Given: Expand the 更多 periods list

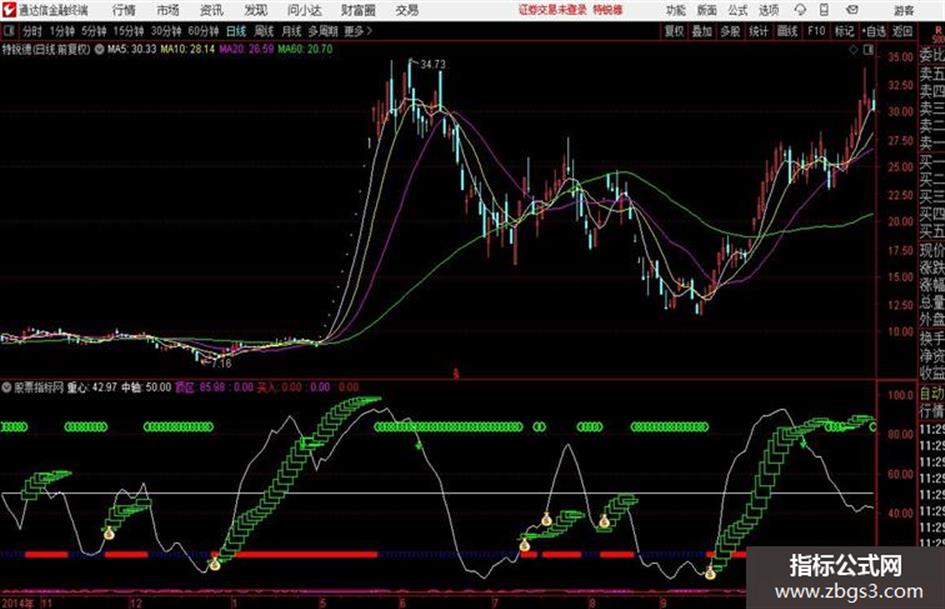Looking at the screenshot, I should point(358,31).
